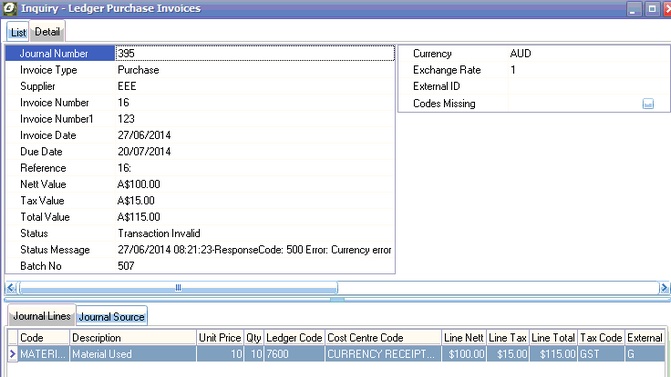Click the MATERI... code cell
Screen dimensions: 671x377
point(43,354)
